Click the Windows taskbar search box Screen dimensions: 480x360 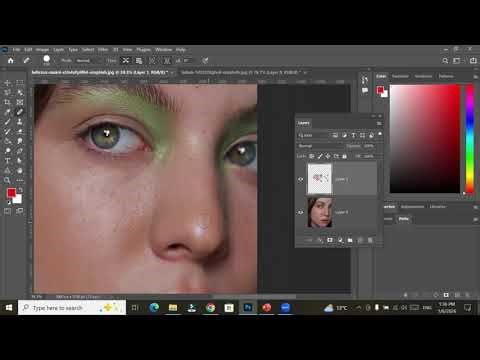pyautogui.click(x=72, y=308)
